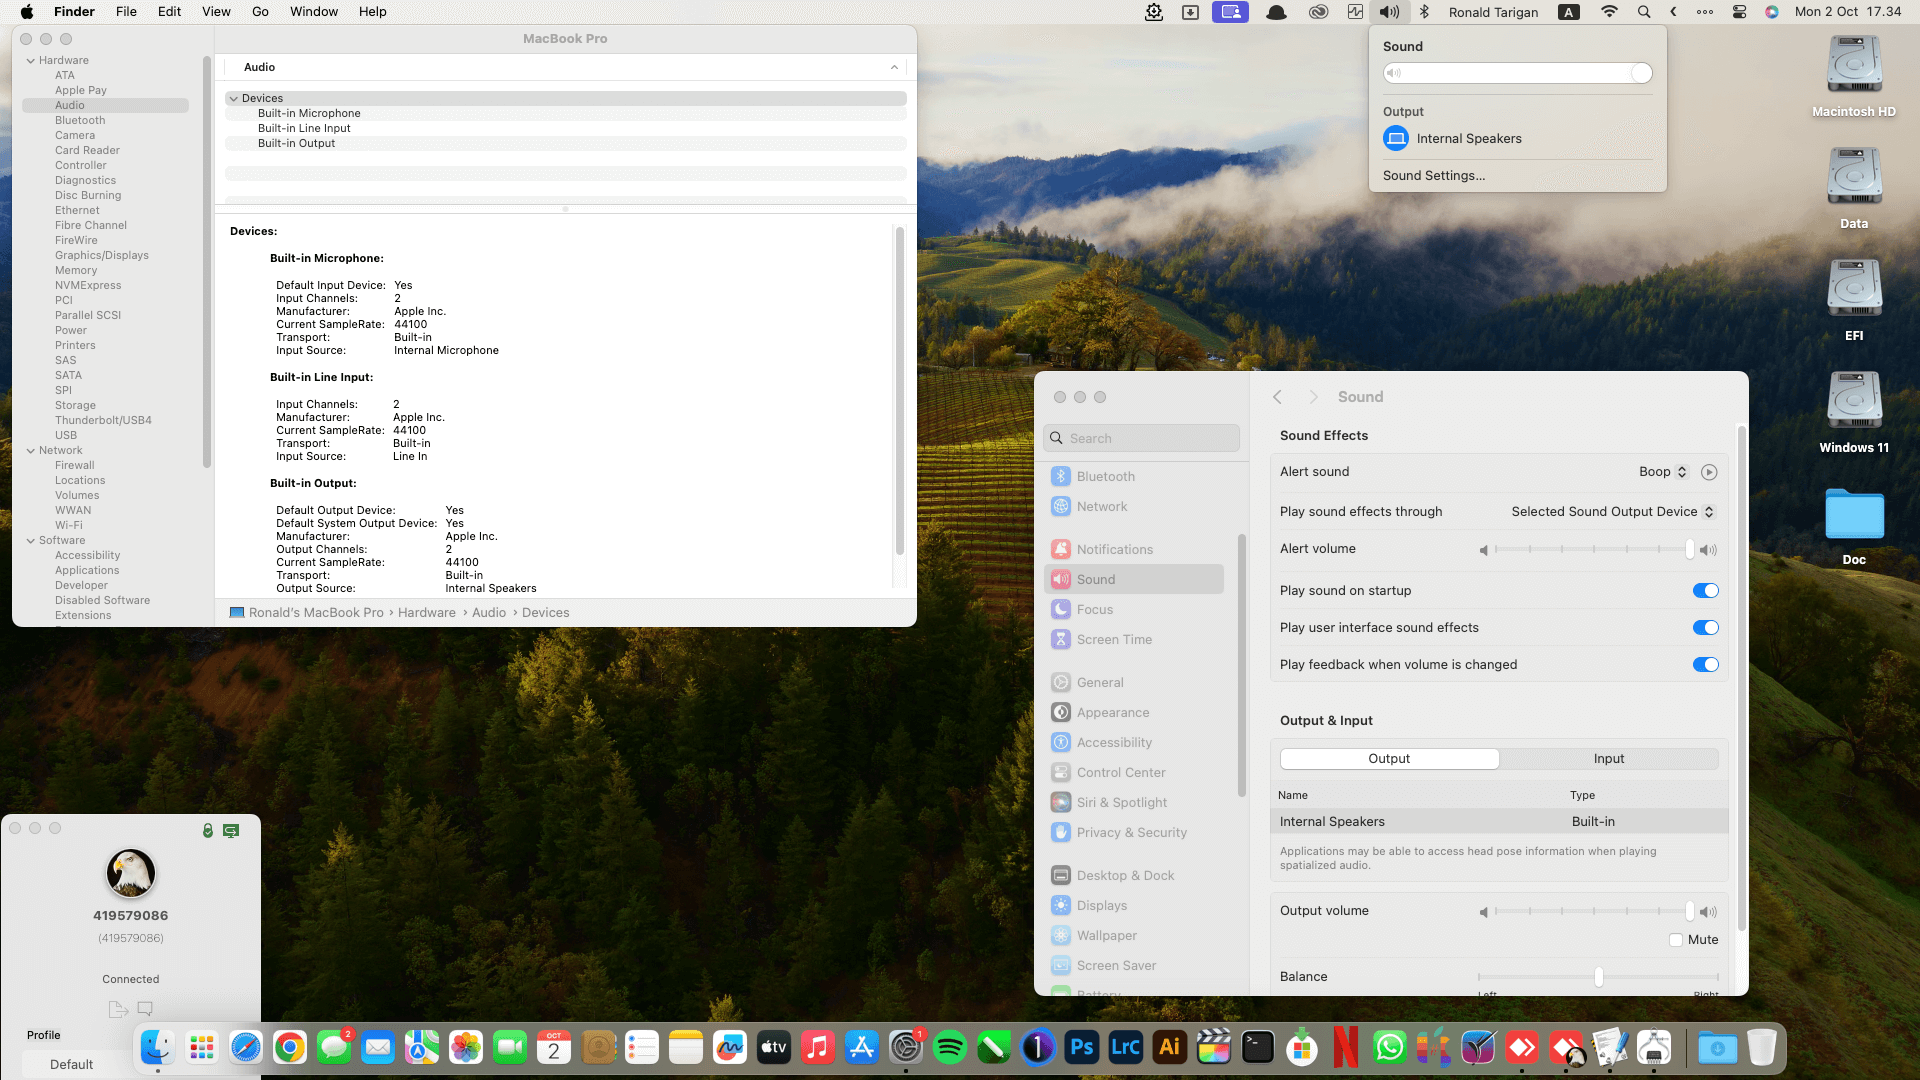Play the alert sound preview

(1709, 472)
